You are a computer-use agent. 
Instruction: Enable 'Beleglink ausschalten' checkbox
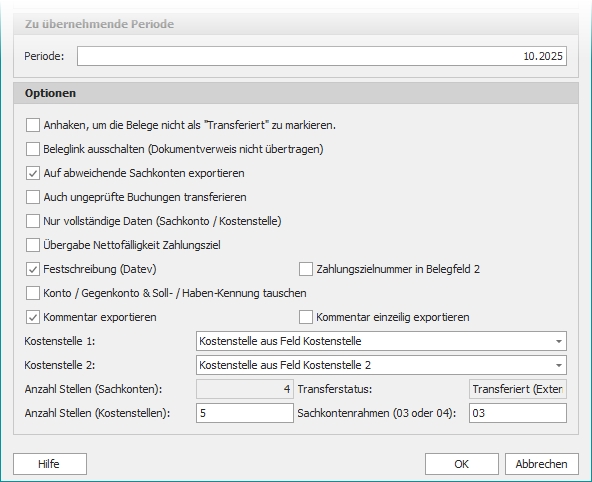[x=33, y=149]
